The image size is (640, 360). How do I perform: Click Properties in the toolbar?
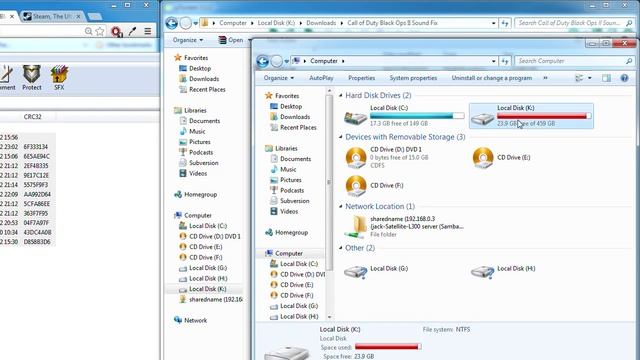(x=361, y=78)
